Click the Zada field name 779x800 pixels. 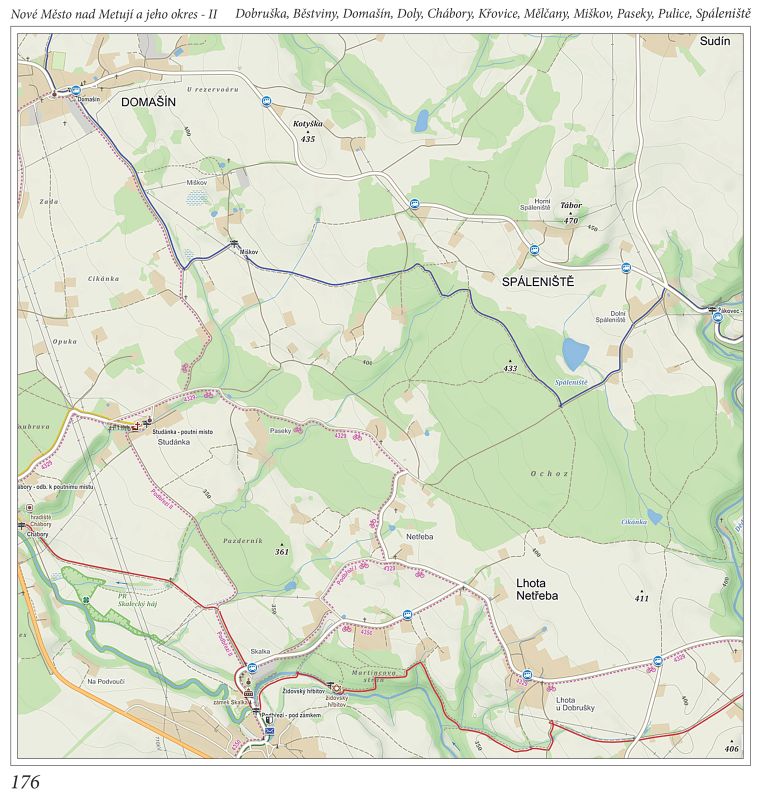coord(49,202)
